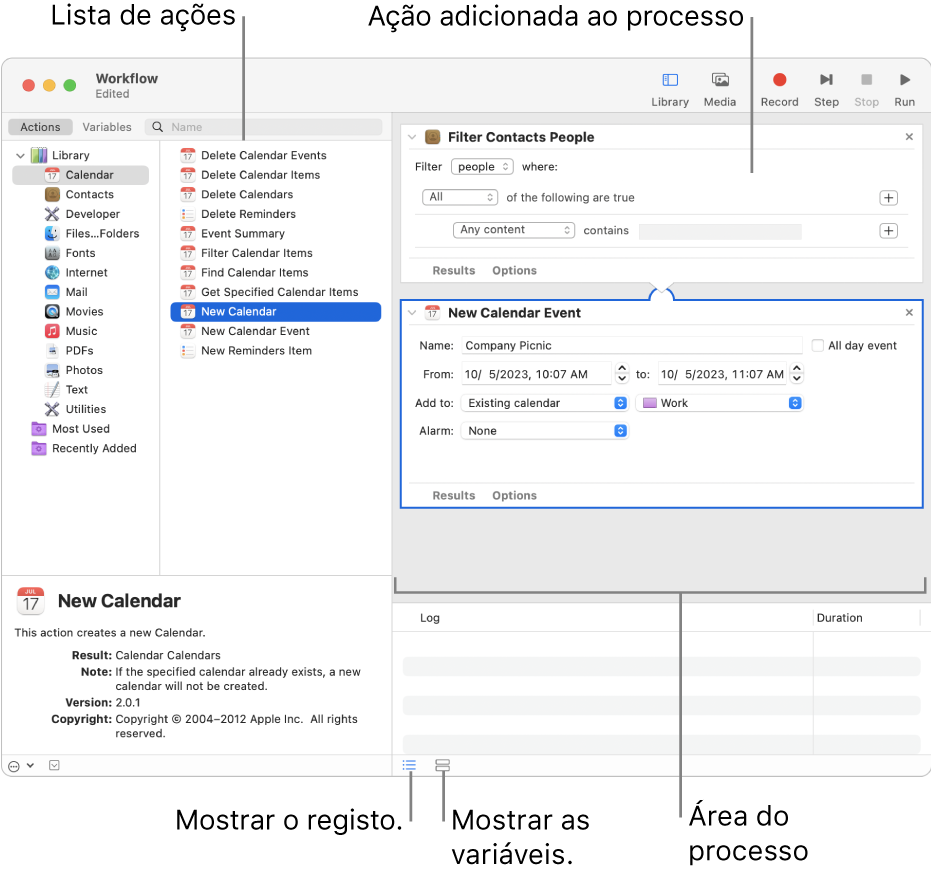This screenshot has height=875, width=931.
Task: Select Delete Reminders action
Action: [x=238, y=214]
